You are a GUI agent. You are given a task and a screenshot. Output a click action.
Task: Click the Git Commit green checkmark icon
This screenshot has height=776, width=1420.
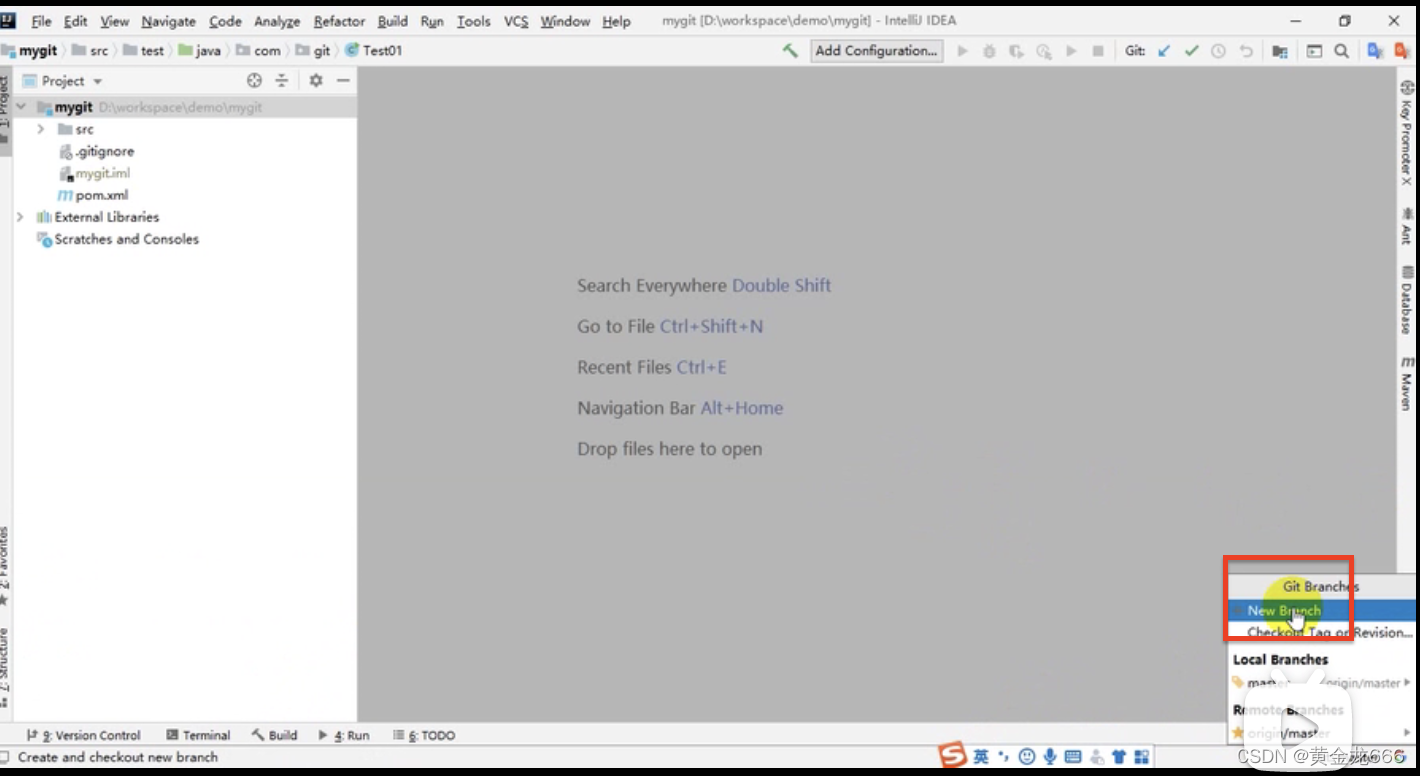(x=1191, y=50)
